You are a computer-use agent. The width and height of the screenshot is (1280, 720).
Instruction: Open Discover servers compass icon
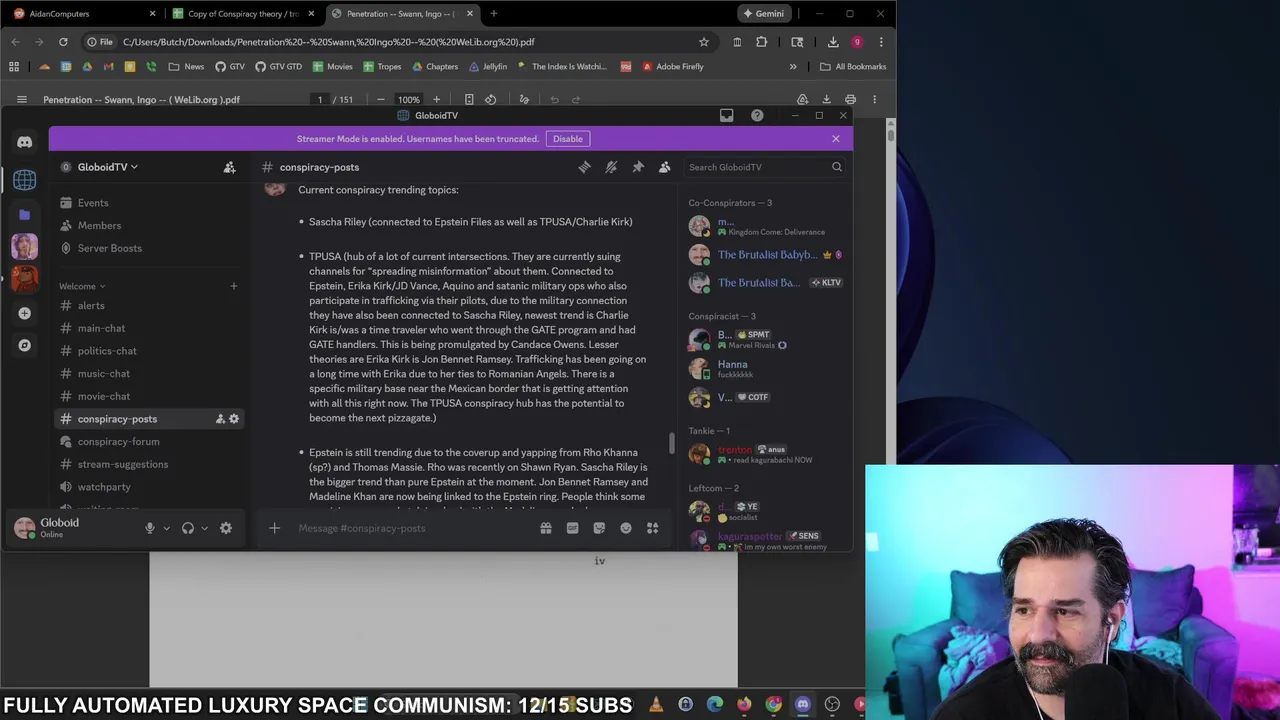pyautogui.click(x=25, y=345)
